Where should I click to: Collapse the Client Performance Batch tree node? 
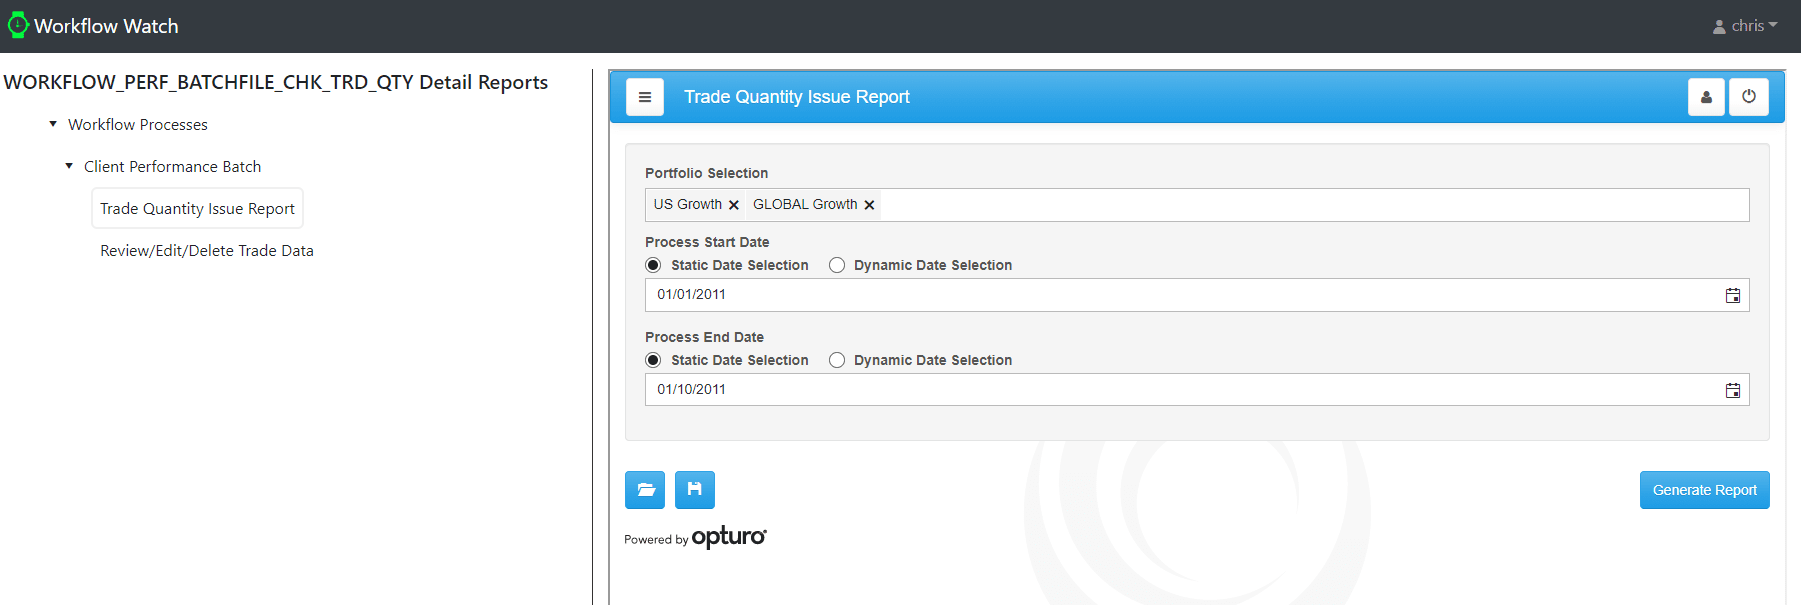(69, 166)
